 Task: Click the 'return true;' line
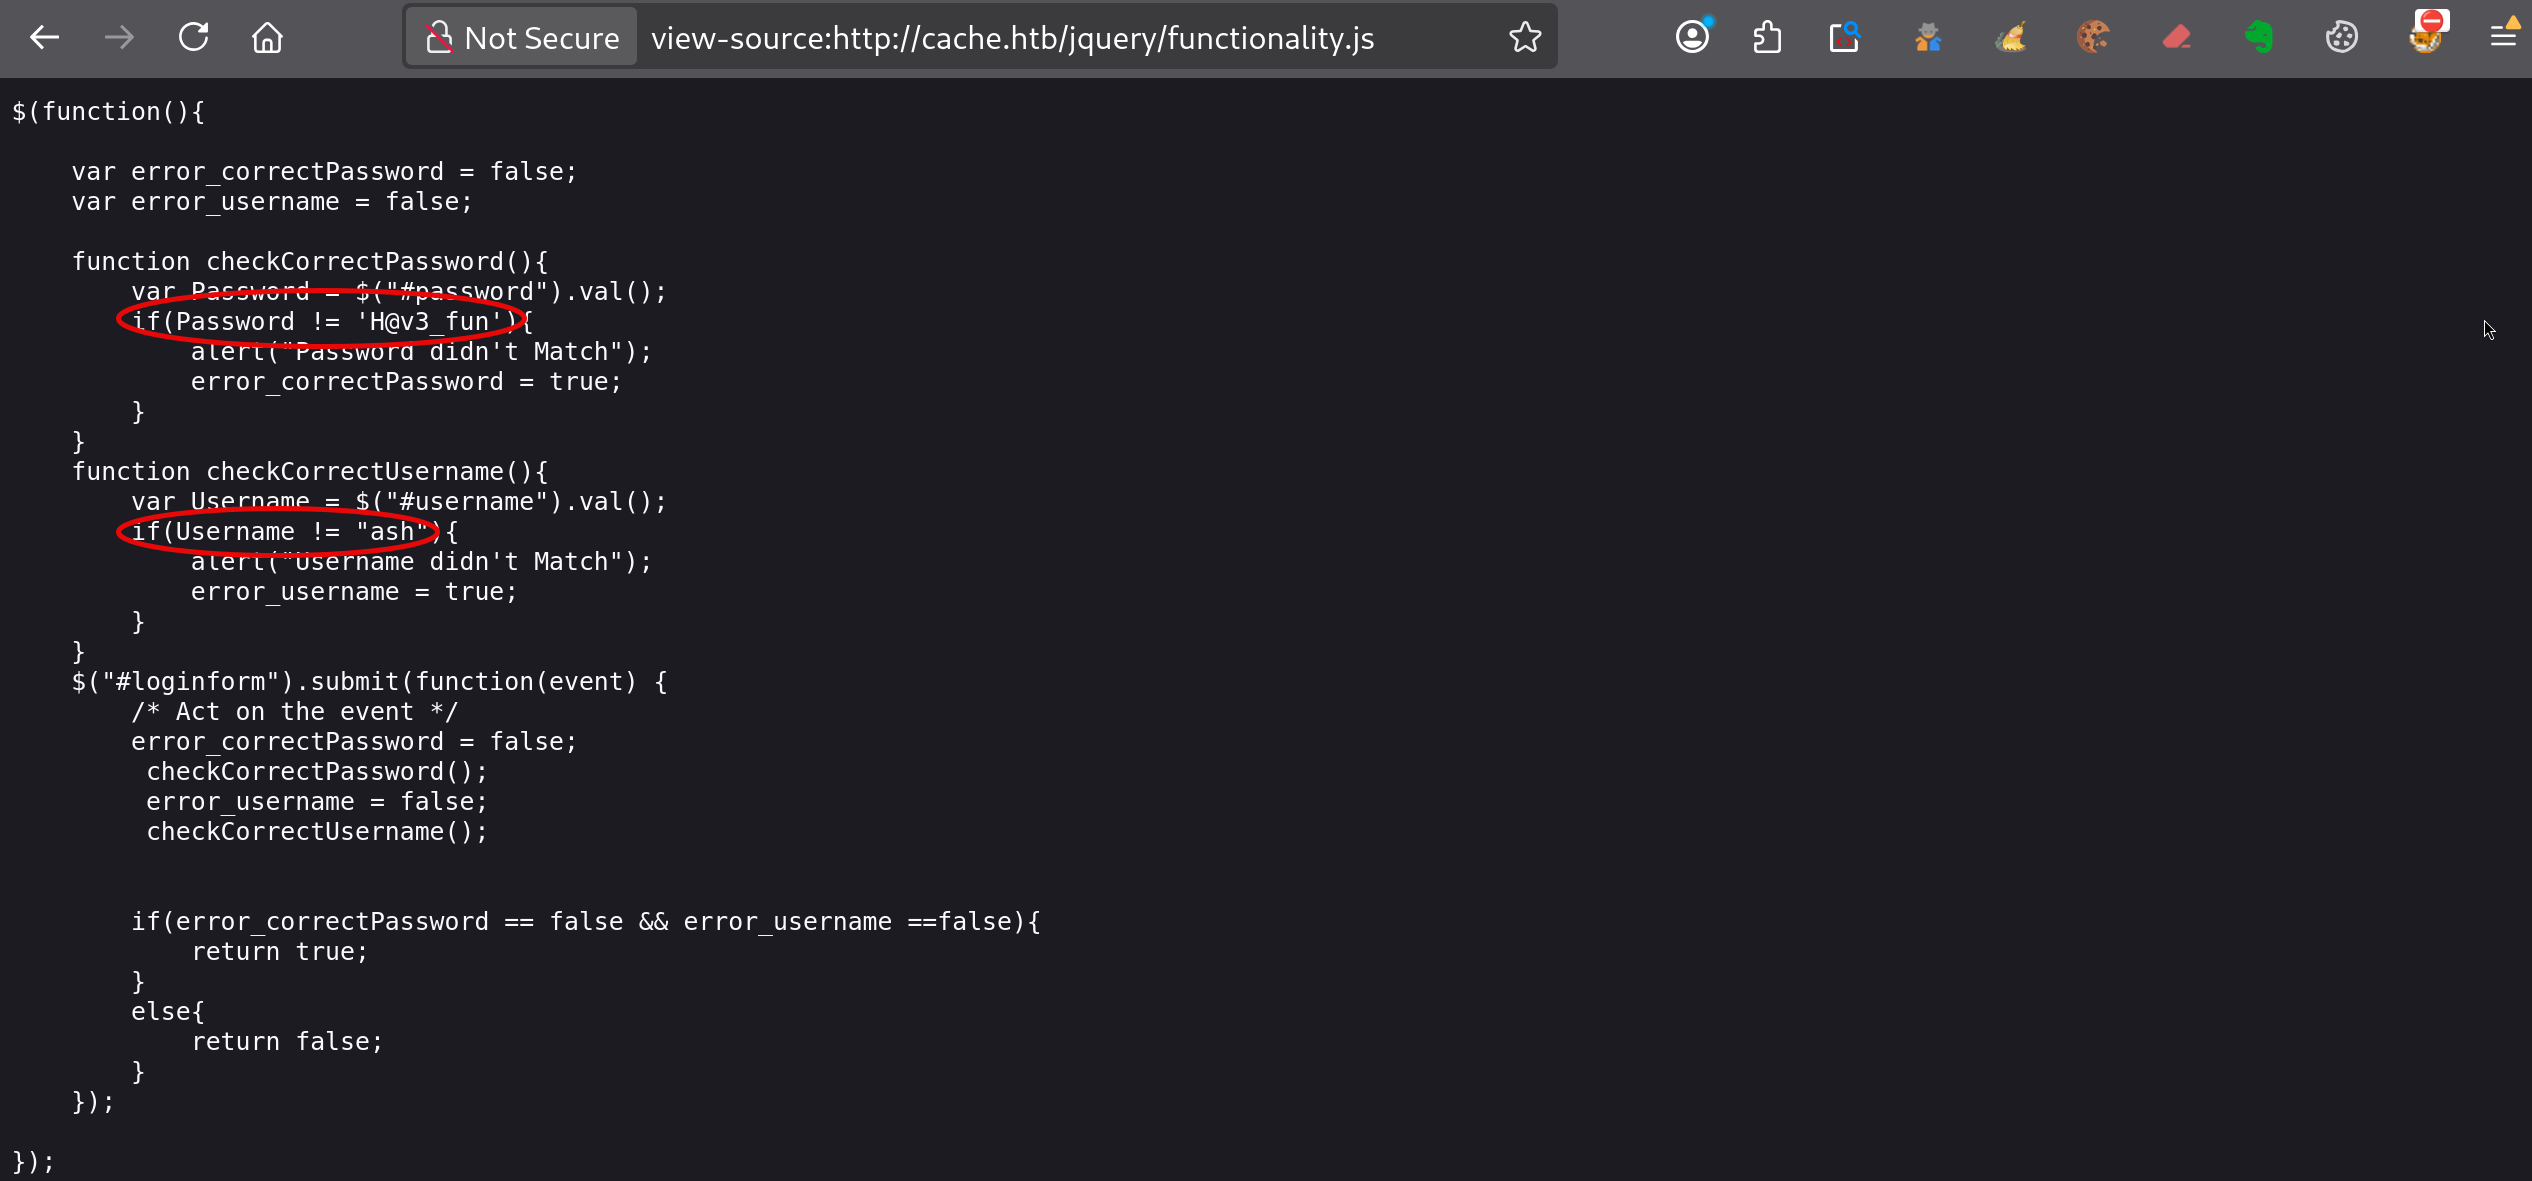280,952
